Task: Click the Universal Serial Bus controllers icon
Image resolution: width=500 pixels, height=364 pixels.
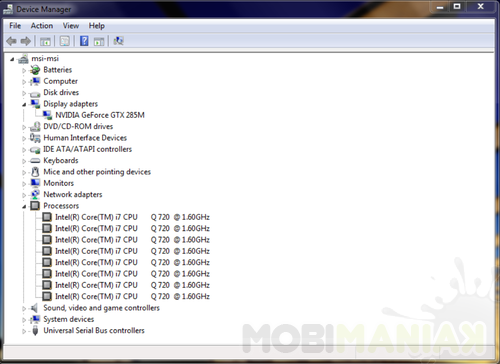Action: coord(35,331)
